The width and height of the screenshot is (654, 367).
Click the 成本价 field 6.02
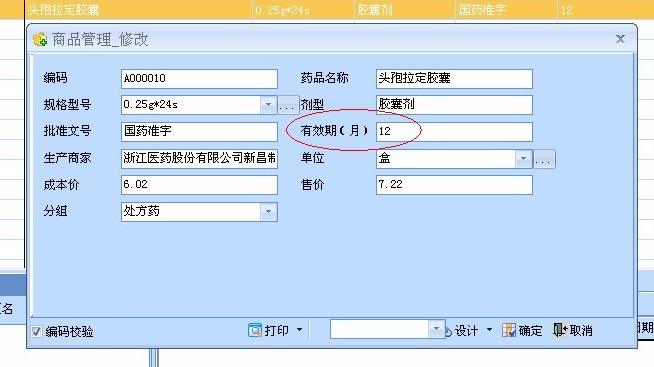coord(199,185)
